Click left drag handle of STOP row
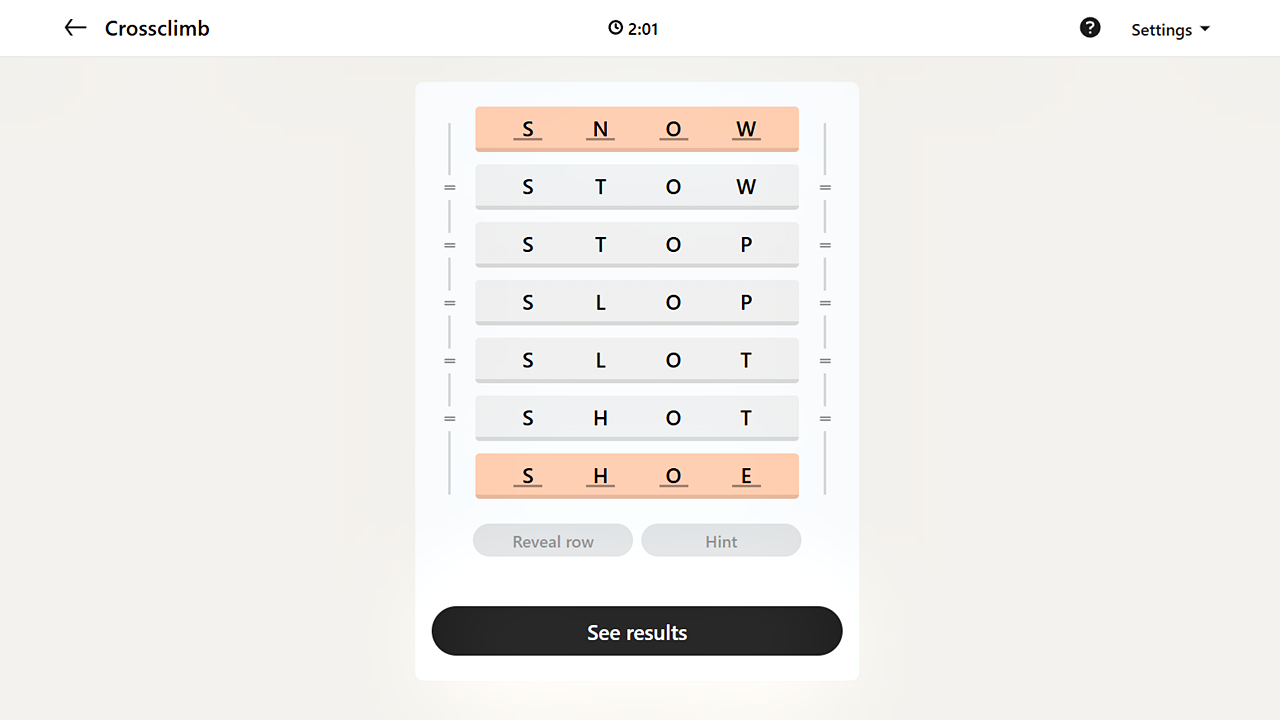 [450, 245]
